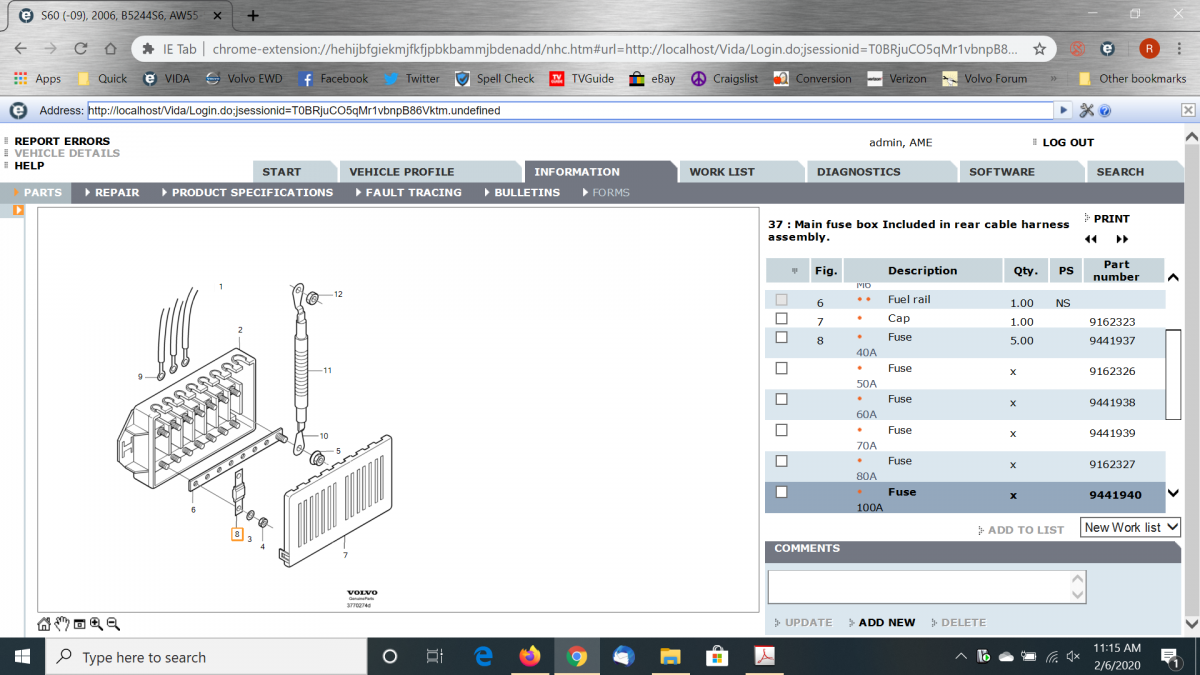1200x675 pixels.
Task: Select the pan hand tool
Action: (x=61, y=624)
